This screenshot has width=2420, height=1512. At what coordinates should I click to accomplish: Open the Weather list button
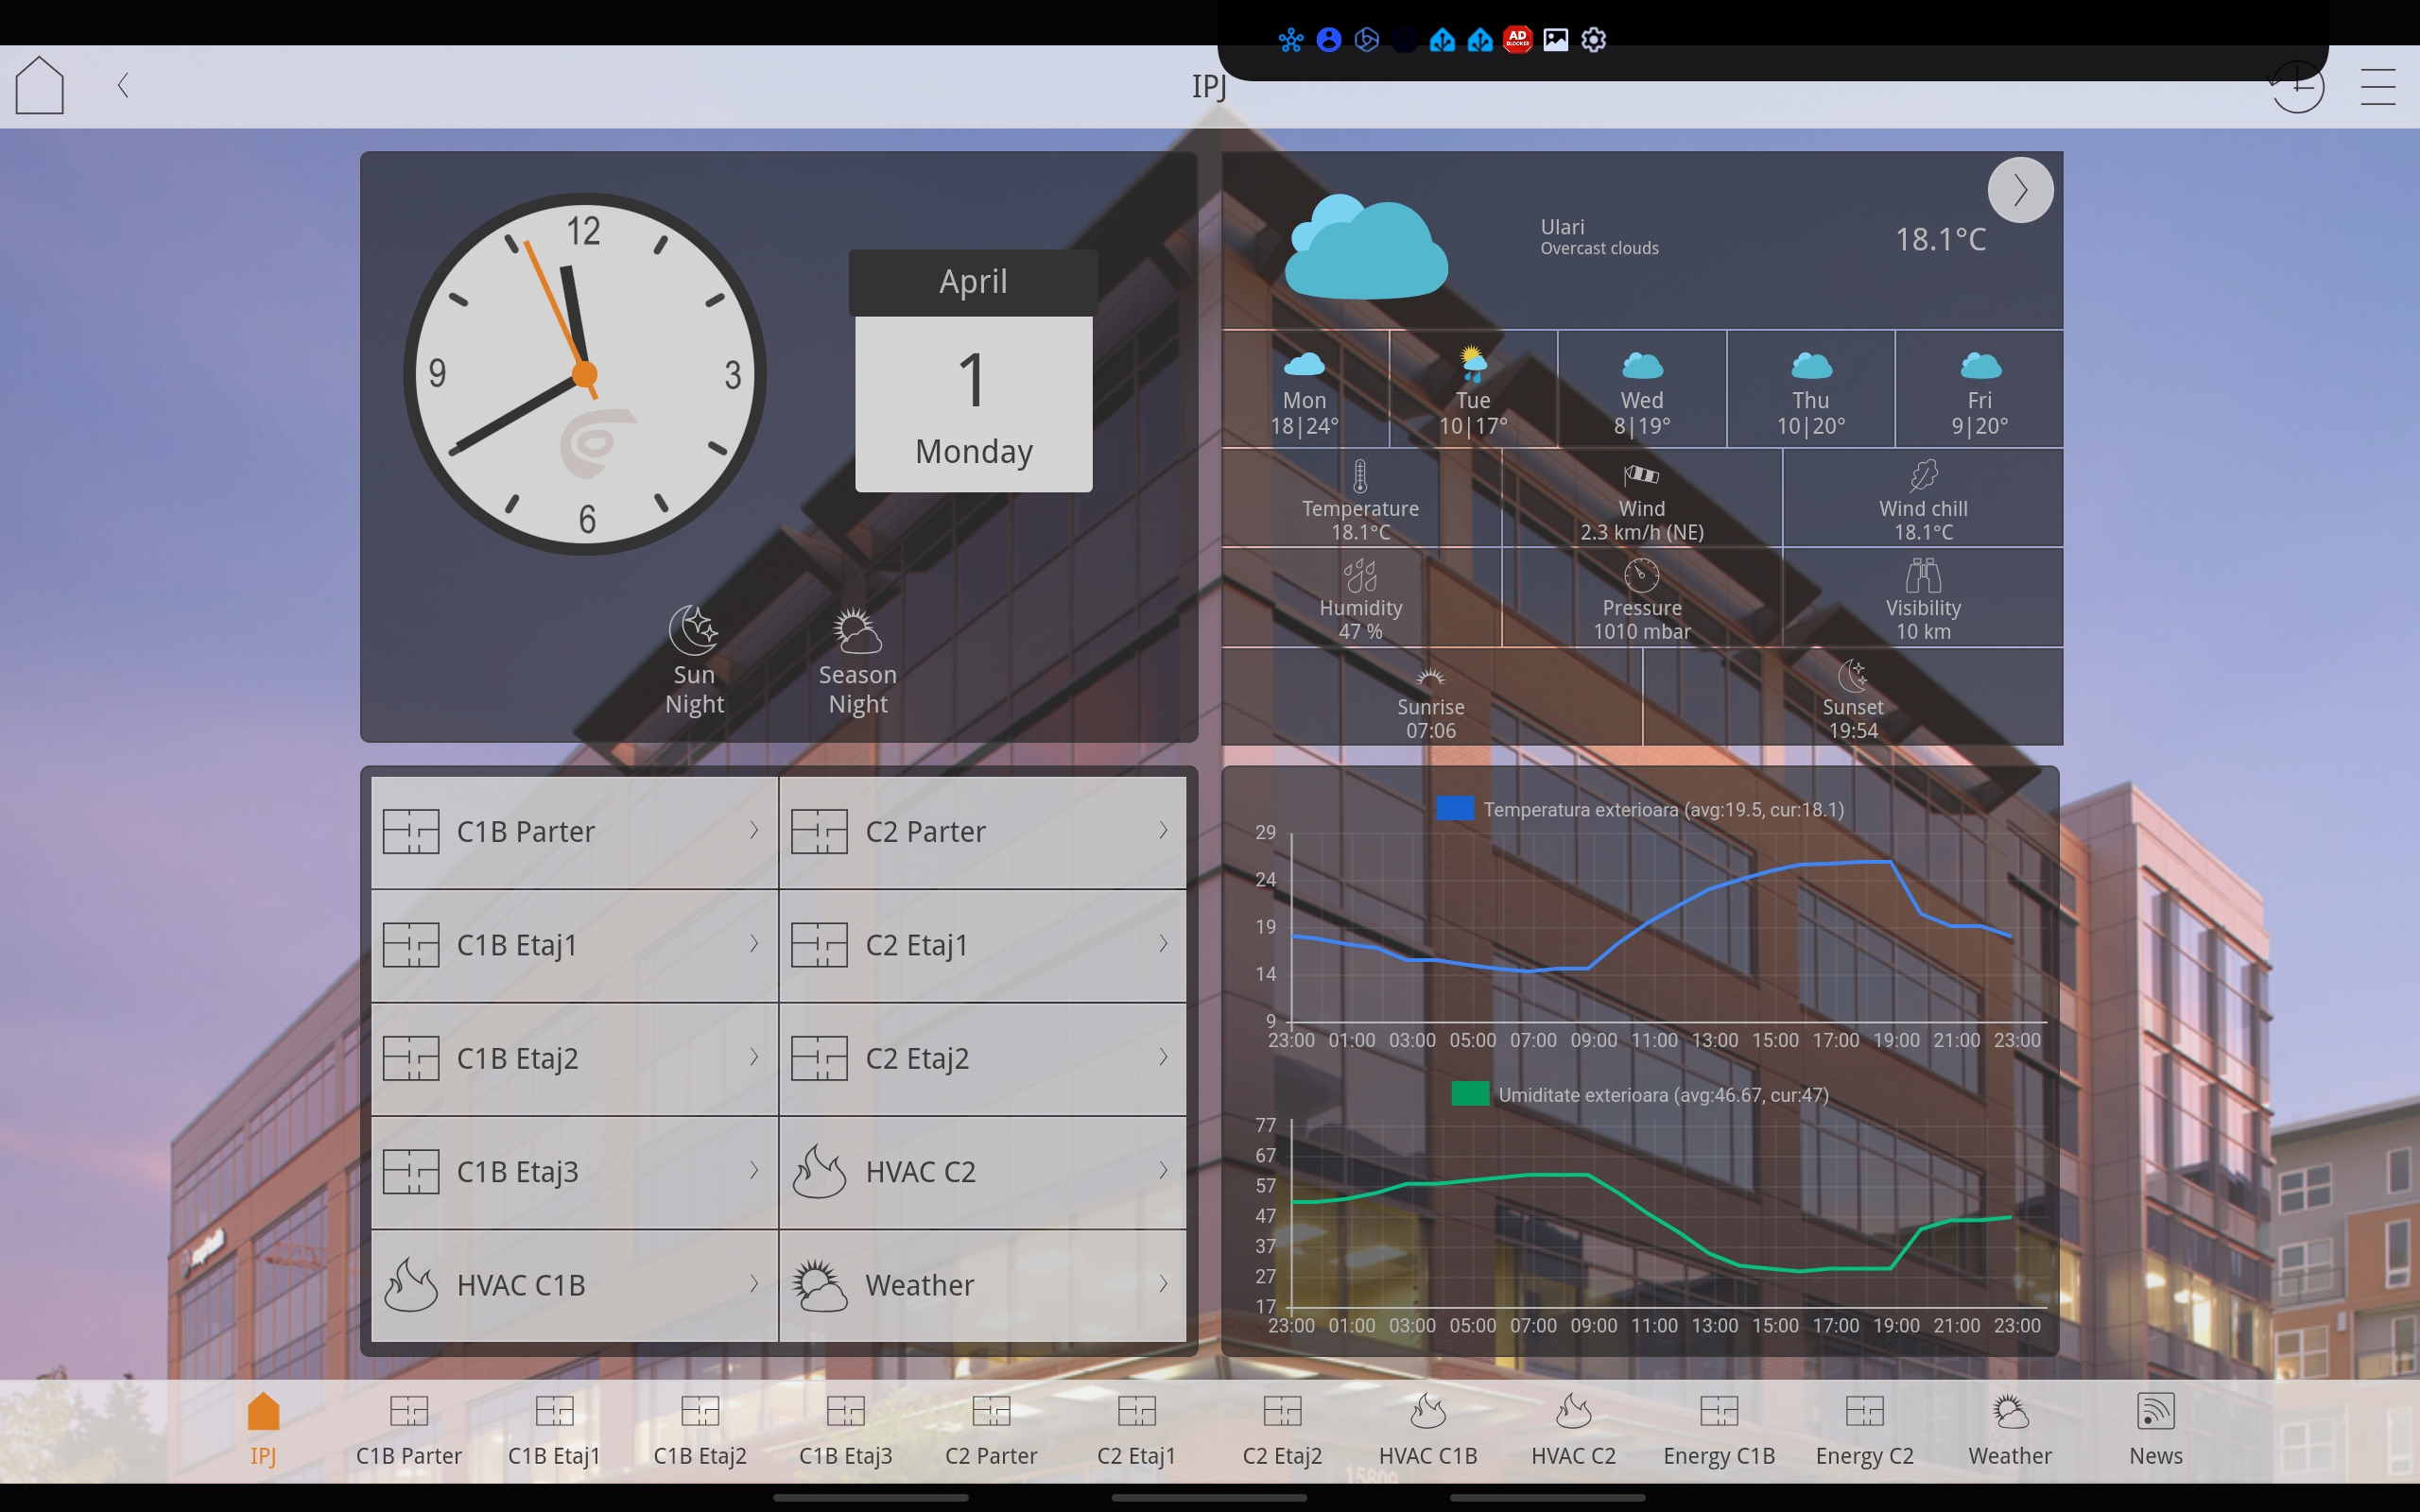point(982,1285)
